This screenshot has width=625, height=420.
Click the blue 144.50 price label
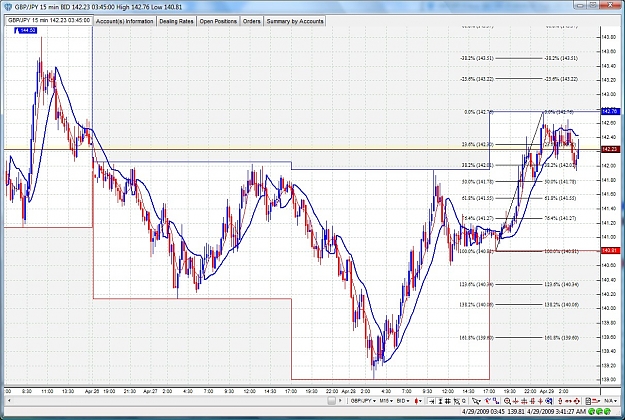25,30
